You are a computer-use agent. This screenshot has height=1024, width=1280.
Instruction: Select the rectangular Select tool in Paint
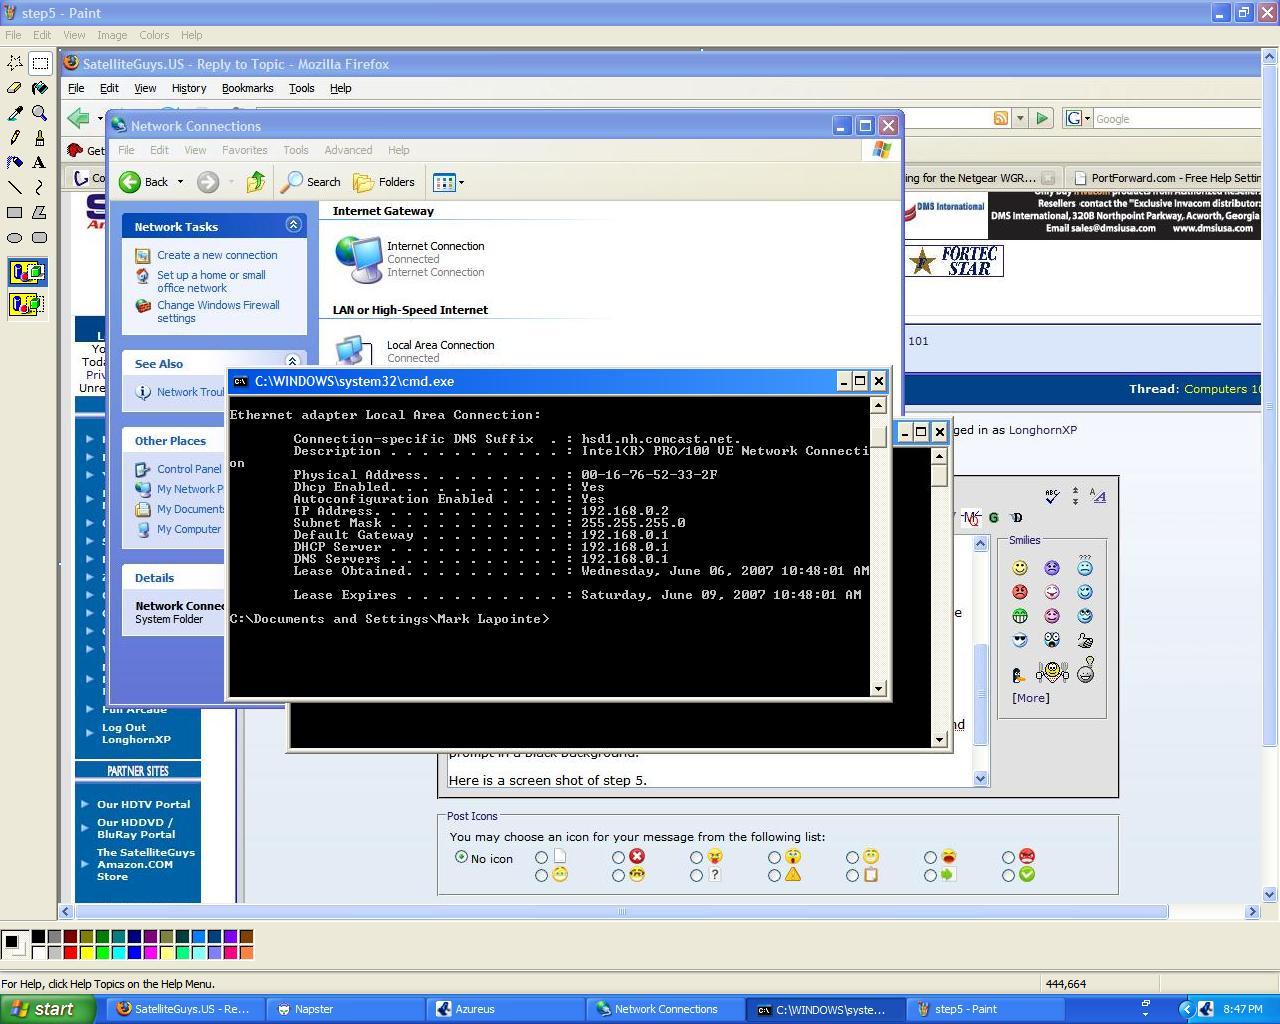point(40,63)
